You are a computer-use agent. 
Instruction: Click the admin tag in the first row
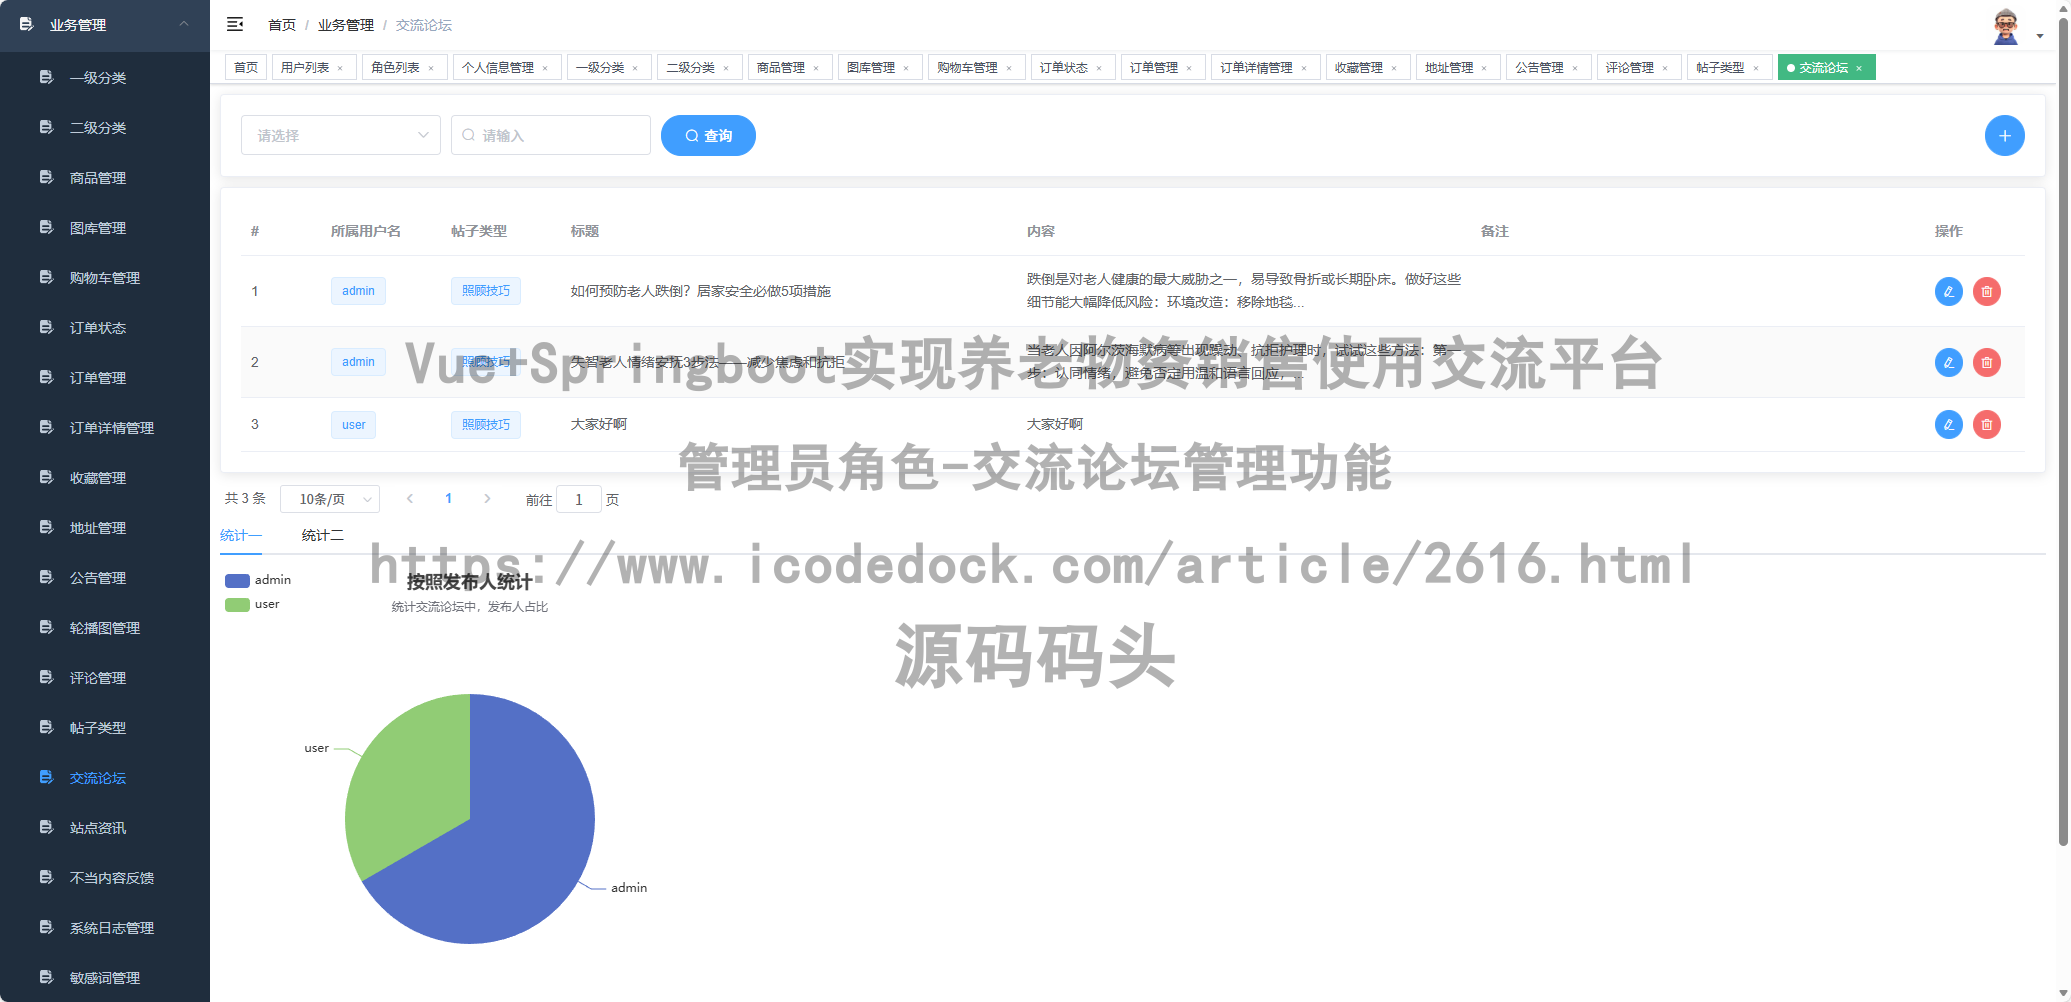tap(357, 291)
